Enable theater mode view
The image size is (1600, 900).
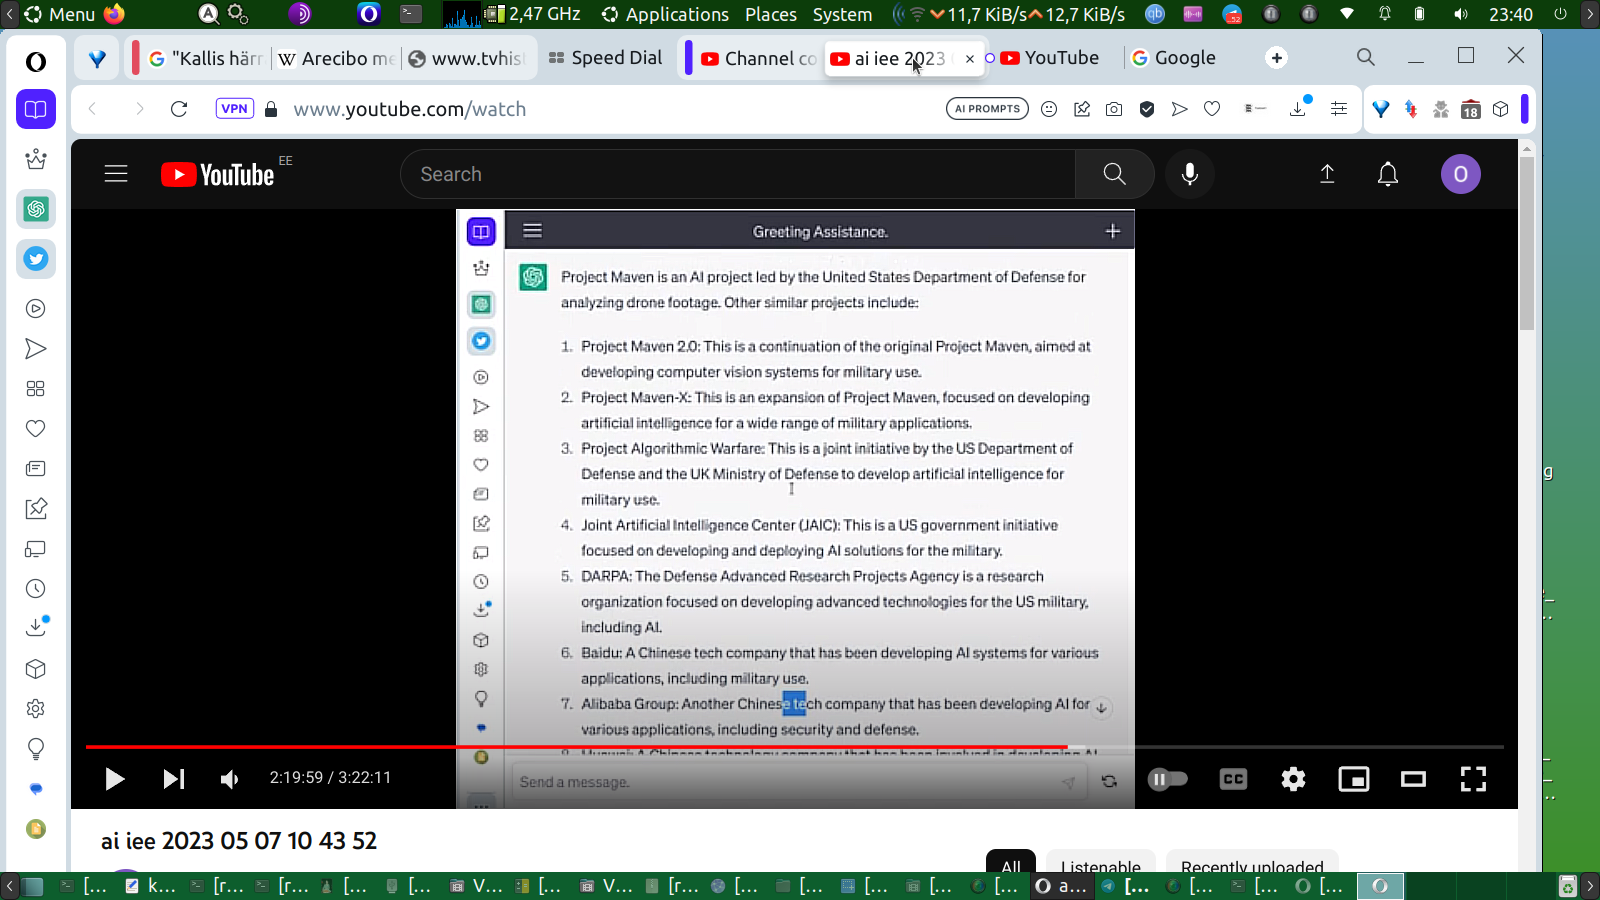(x=1413, y=779)
